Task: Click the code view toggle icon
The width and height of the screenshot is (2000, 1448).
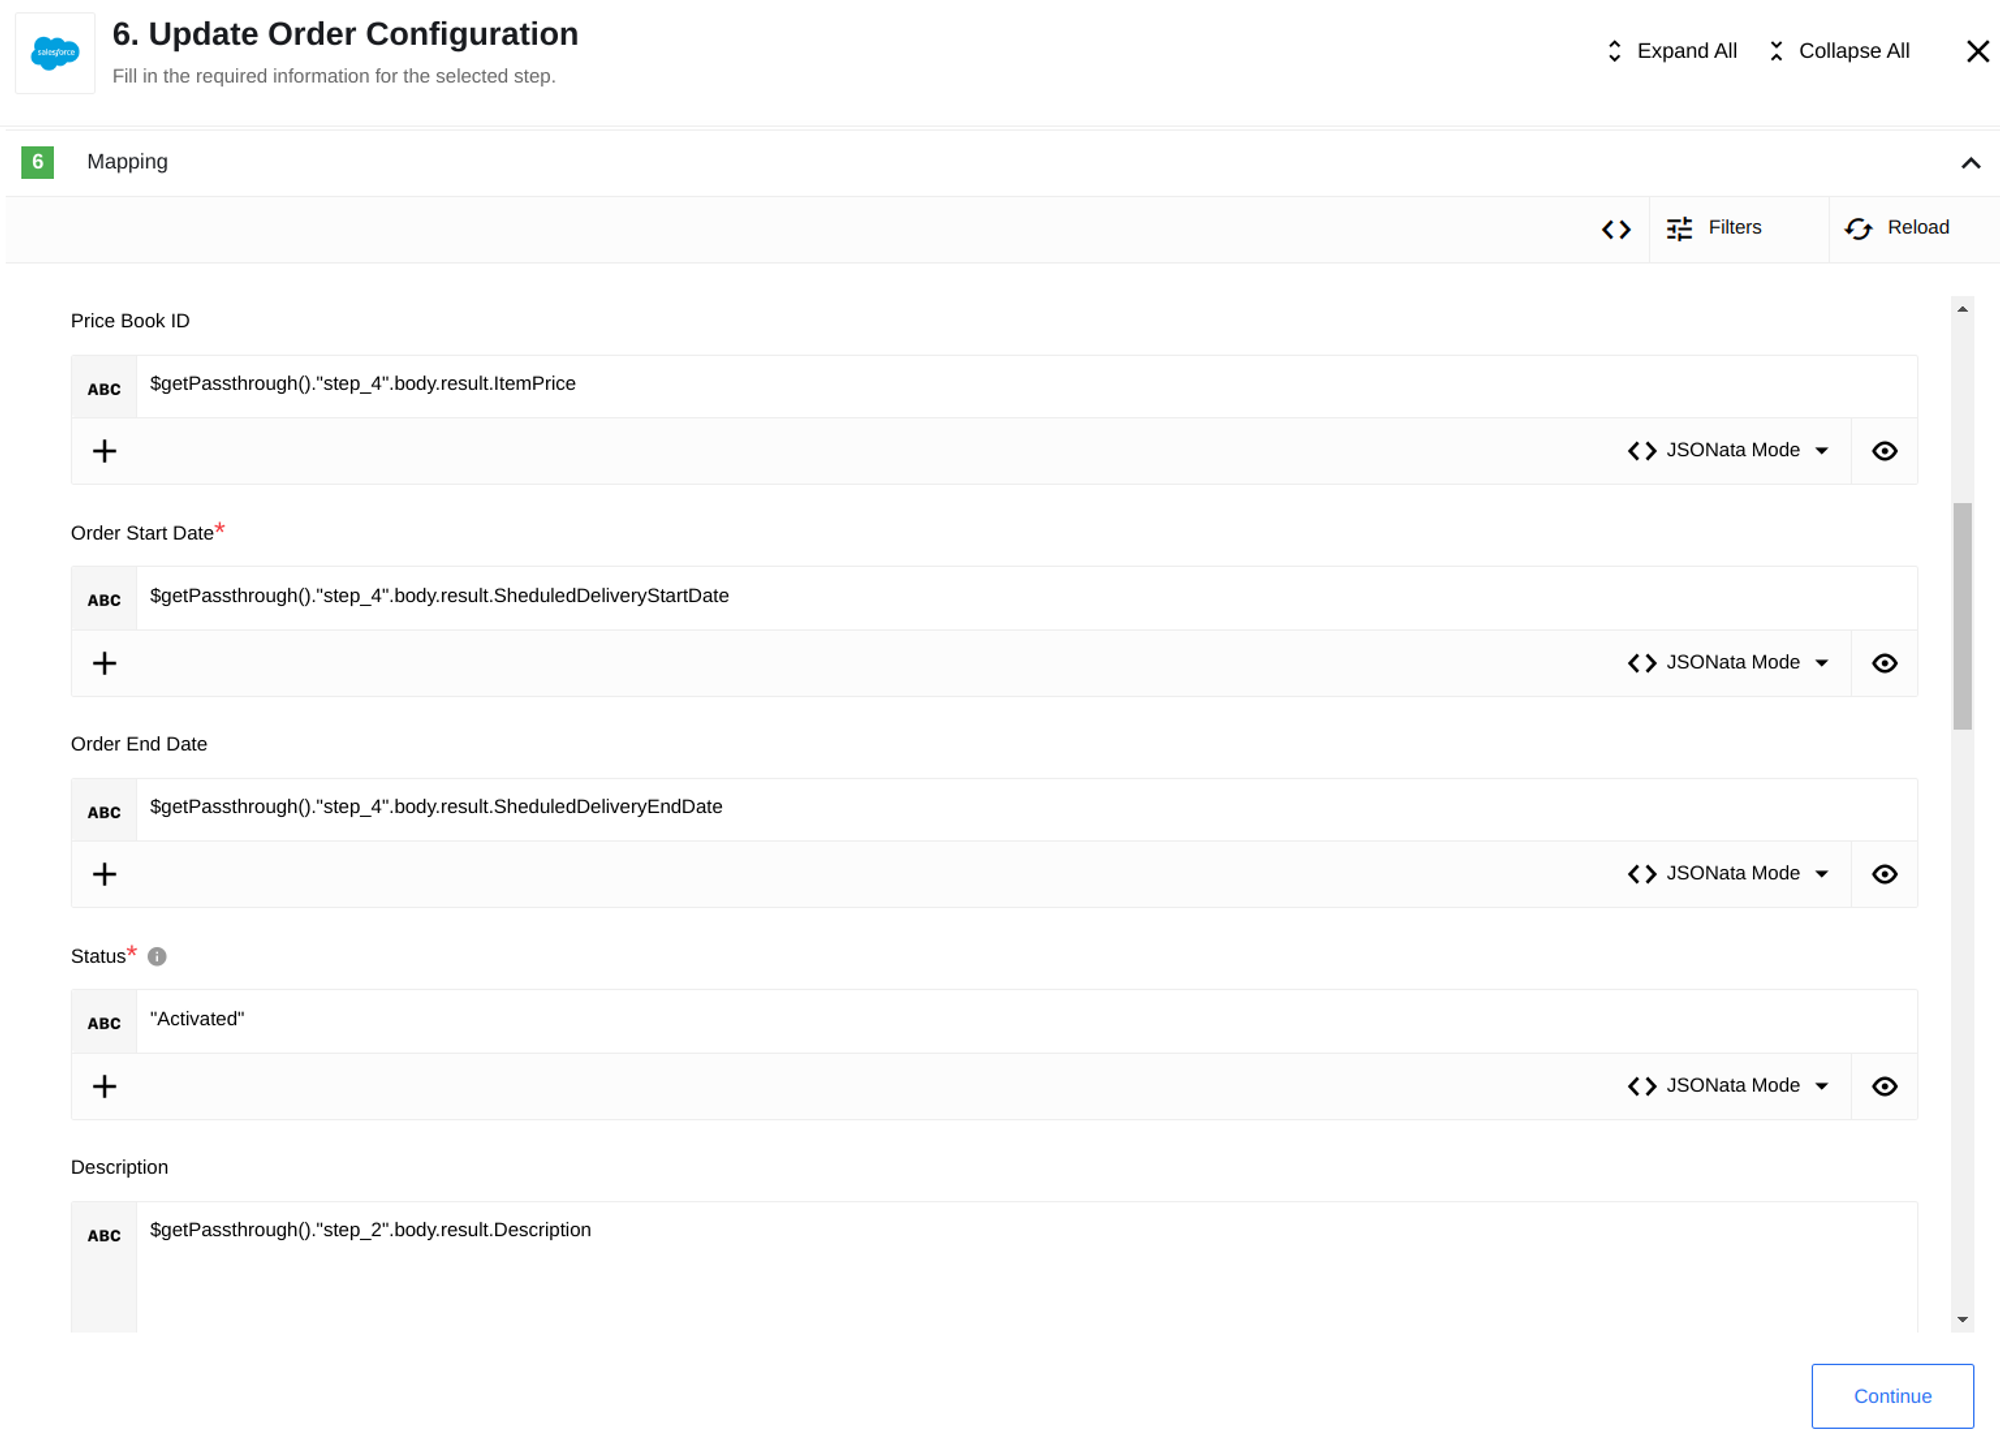Action: 1615,227
